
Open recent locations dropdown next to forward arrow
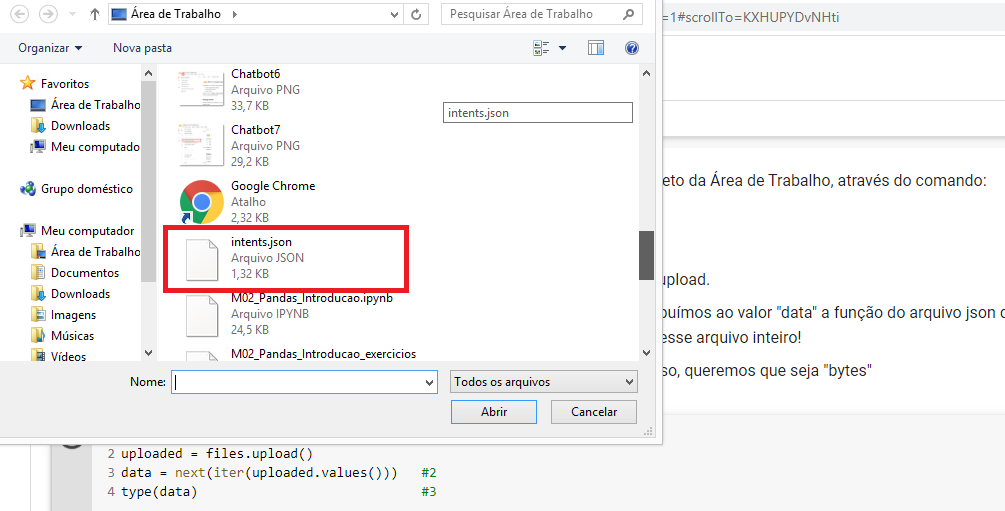pos(72,14)
